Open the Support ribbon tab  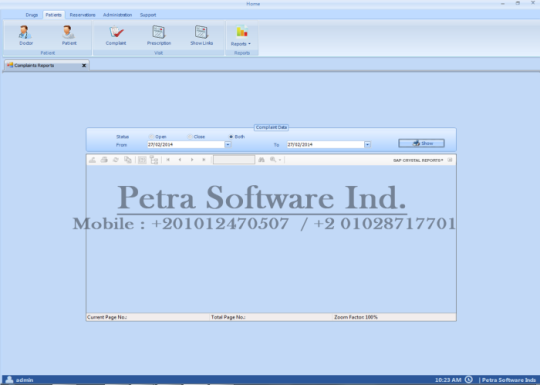point(148,15)
